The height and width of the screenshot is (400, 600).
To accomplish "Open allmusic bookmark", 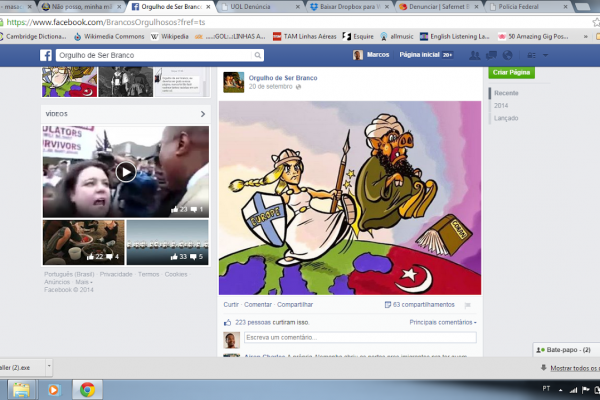I will pos(397,36).
